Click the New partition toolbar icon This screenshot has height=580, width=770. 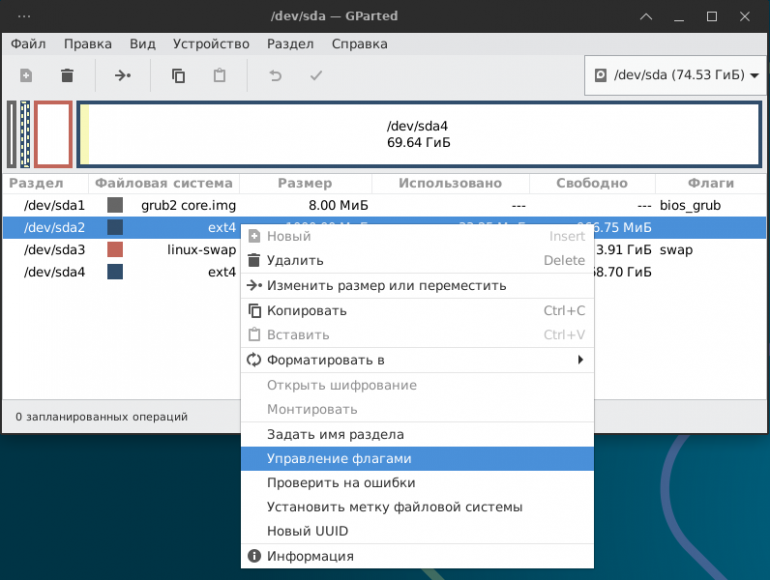(x=26, y=76)
